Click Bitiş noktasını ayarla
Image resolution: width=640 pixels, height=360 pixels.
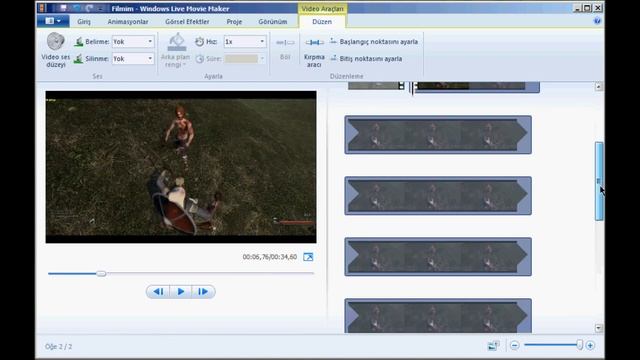pyautogui.click(x=366, y=59)
